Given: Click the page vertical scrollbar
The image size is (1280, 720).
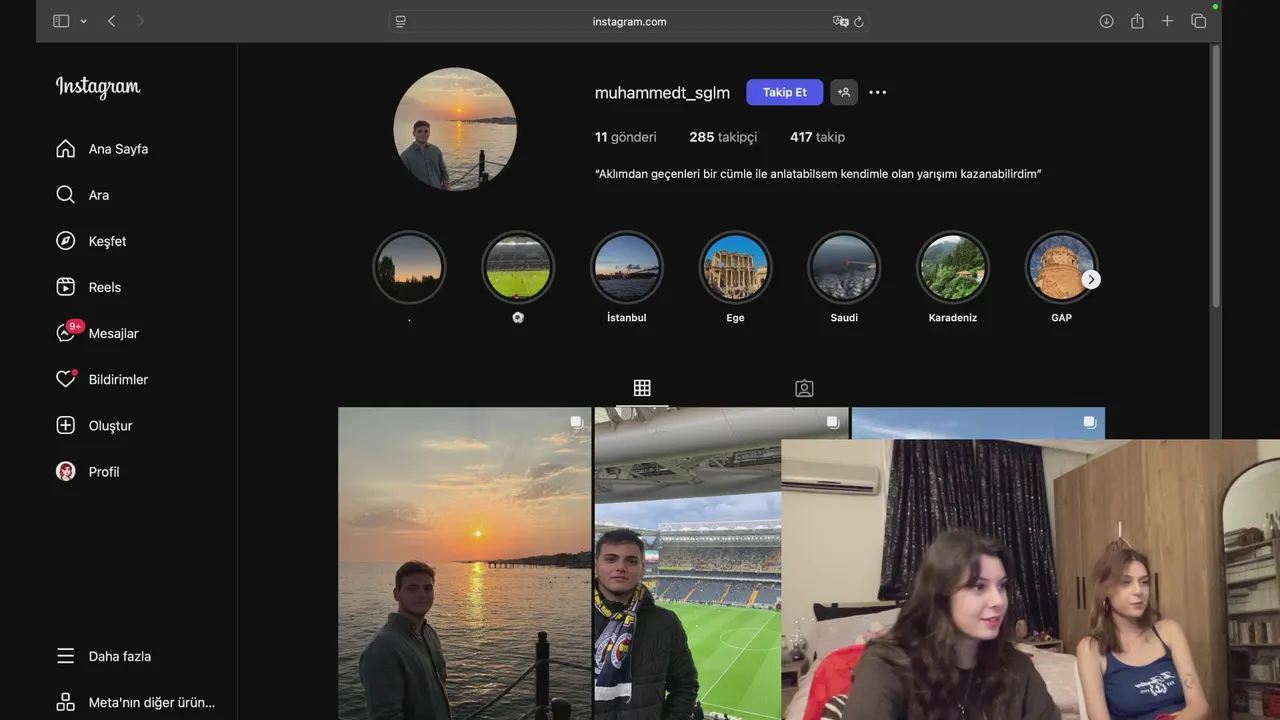Looking at the screenshot, I should [x=1216, y=175].
